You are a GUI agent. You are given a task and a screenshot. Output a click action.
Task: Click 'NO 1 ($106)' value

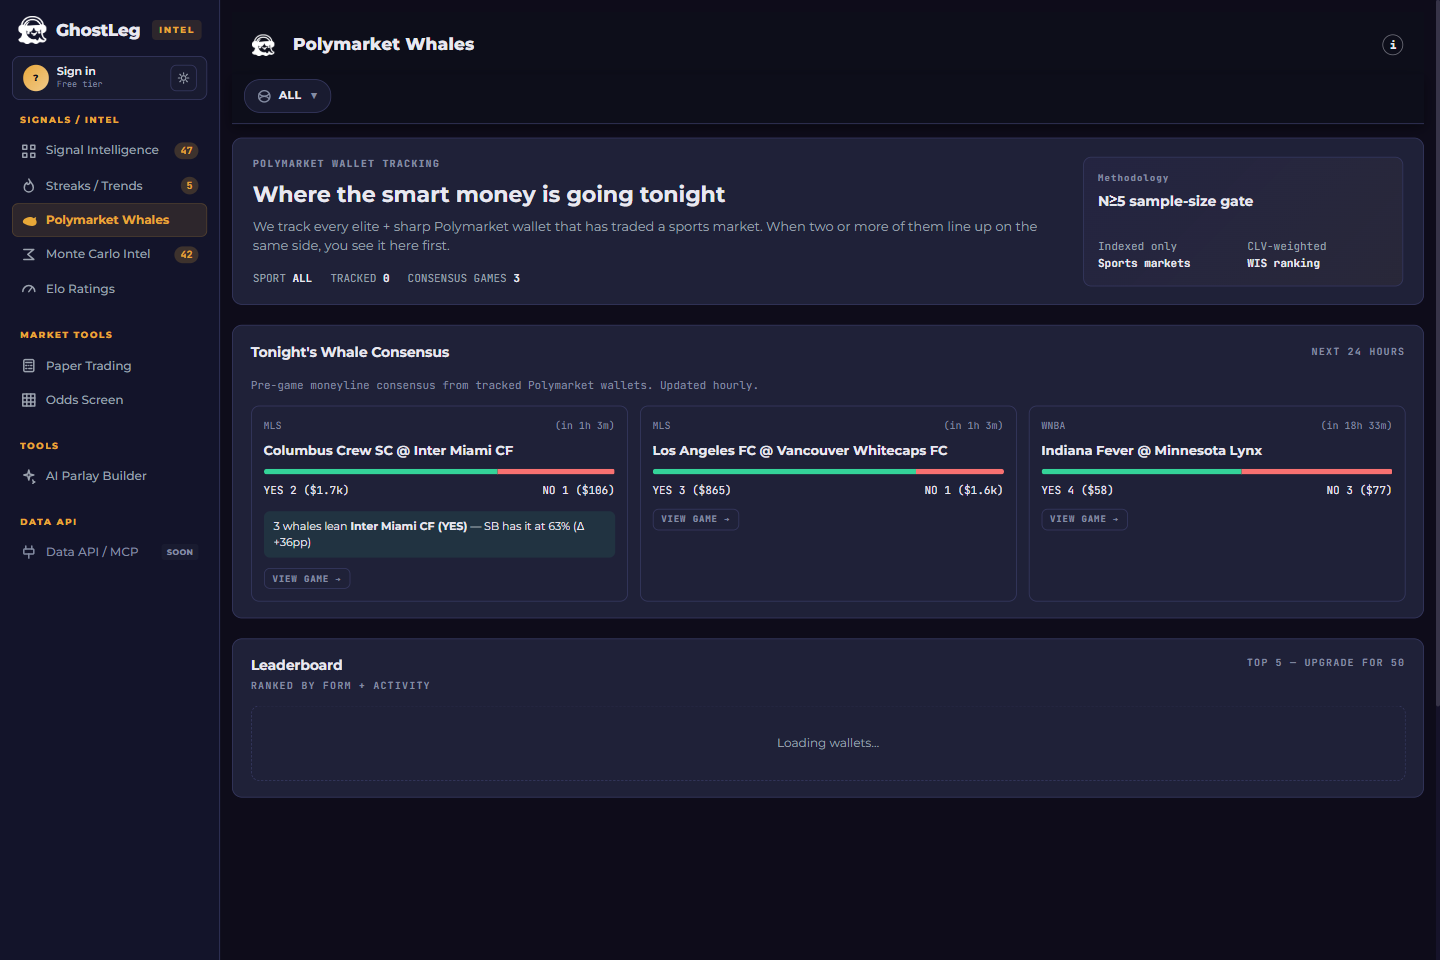(578, 491)
